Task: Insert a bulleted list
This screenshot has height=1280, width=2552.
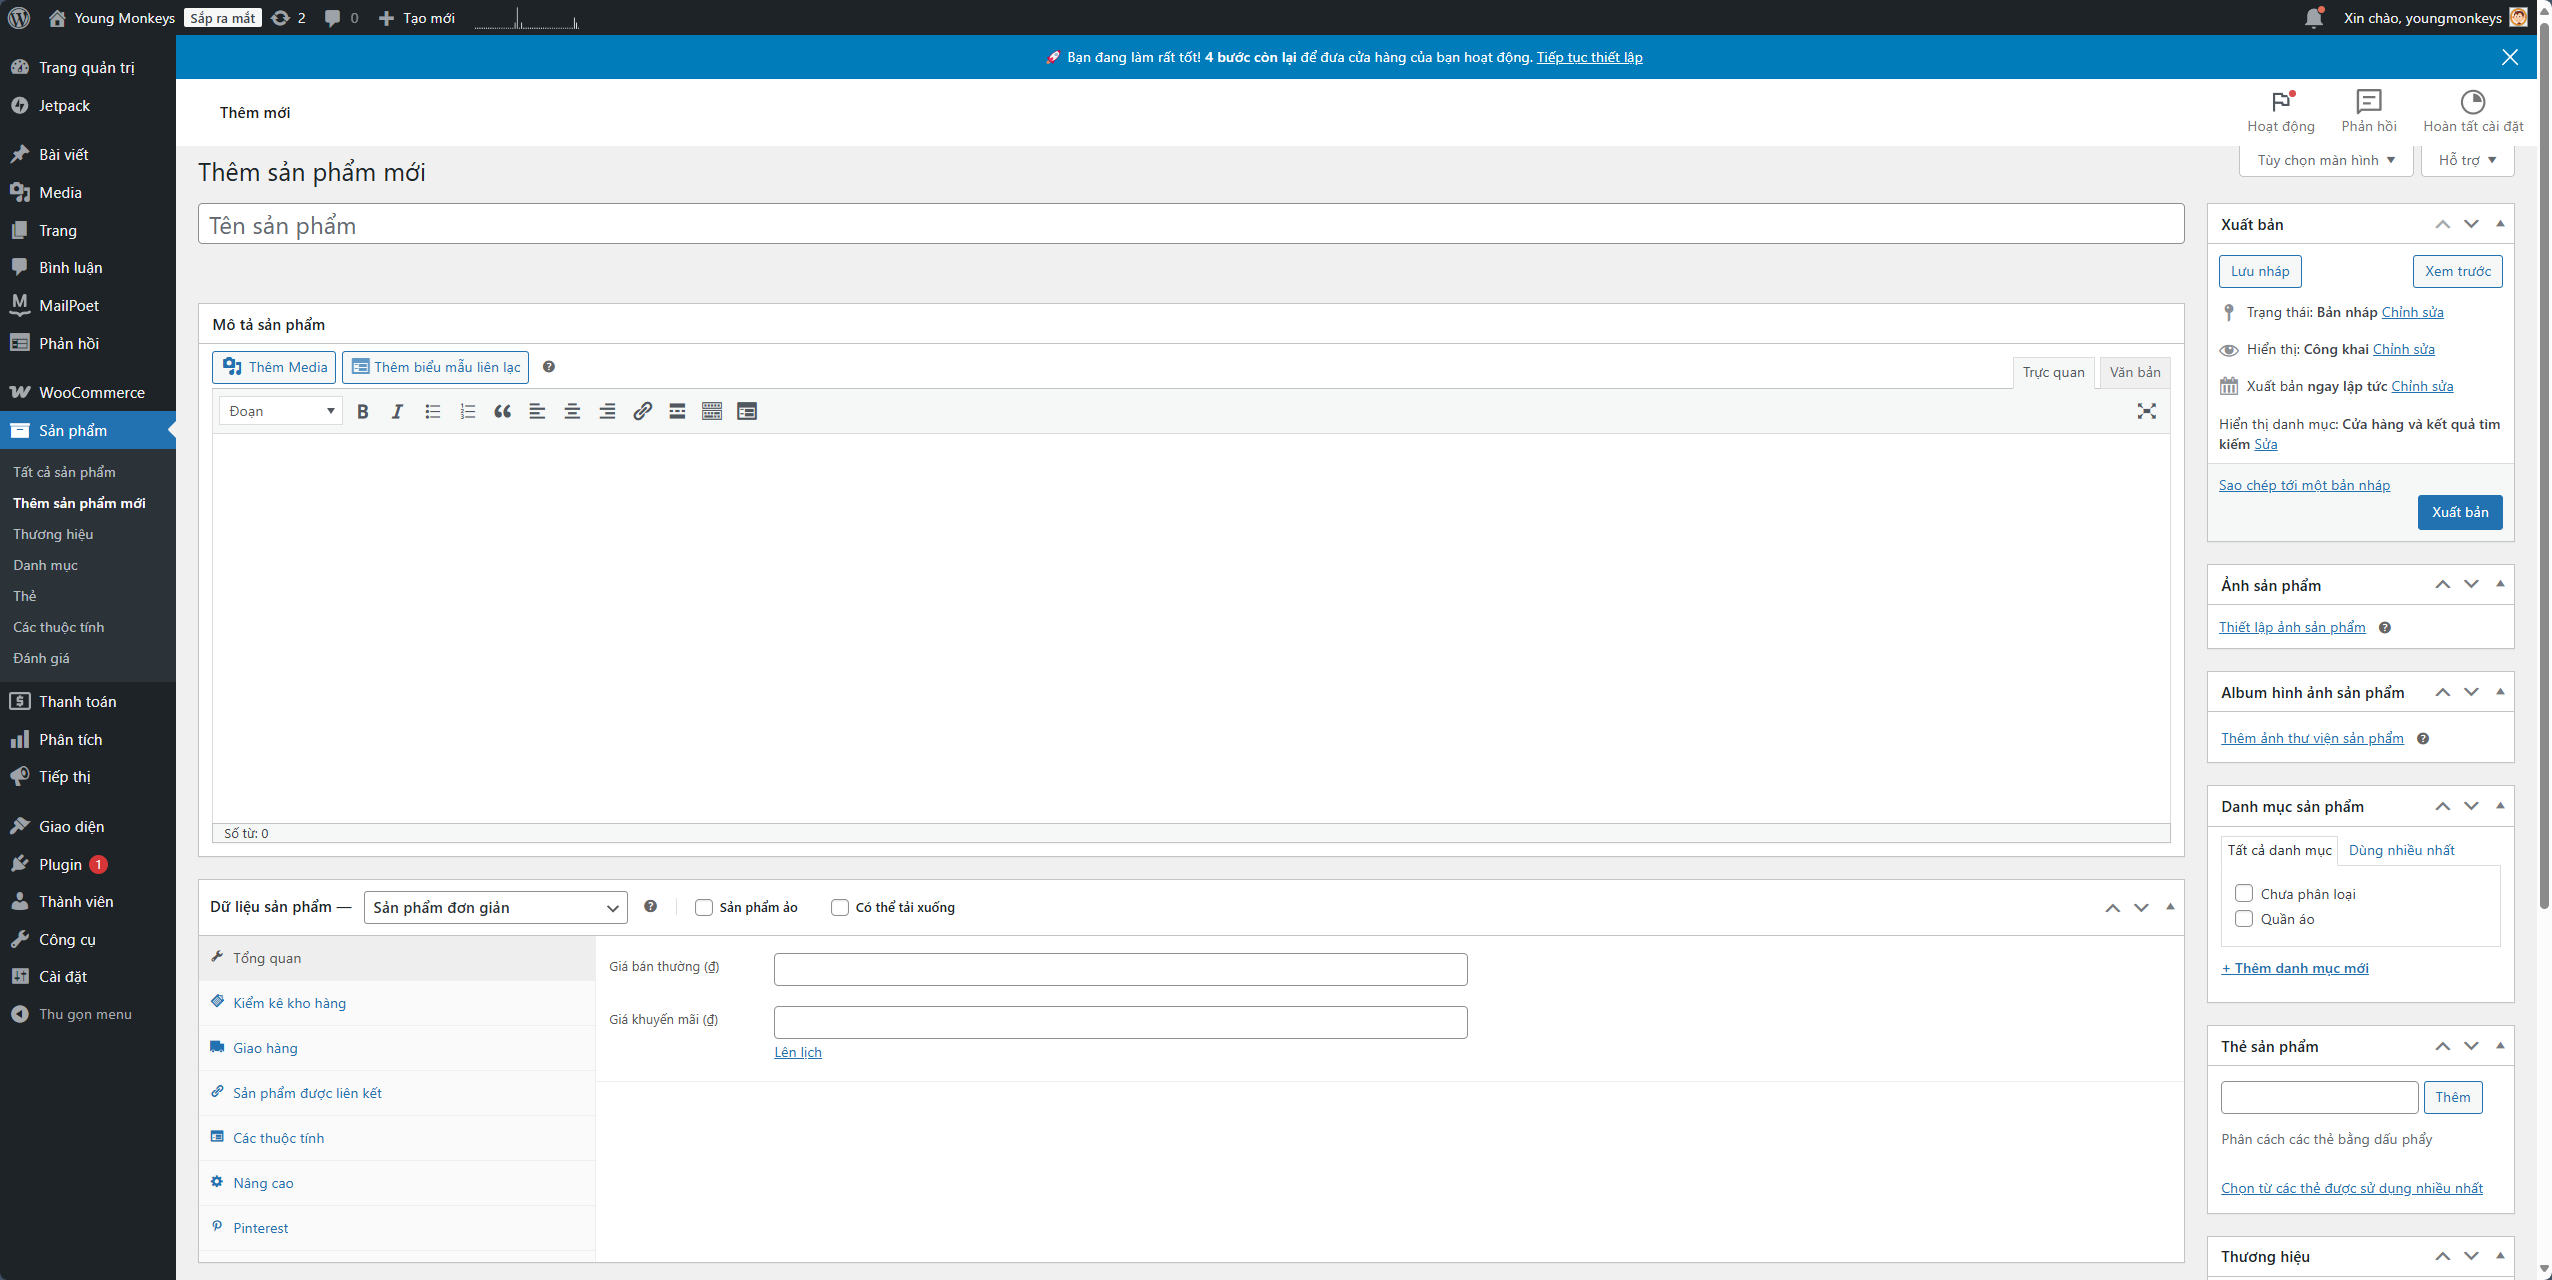Action: coord(432,411)
